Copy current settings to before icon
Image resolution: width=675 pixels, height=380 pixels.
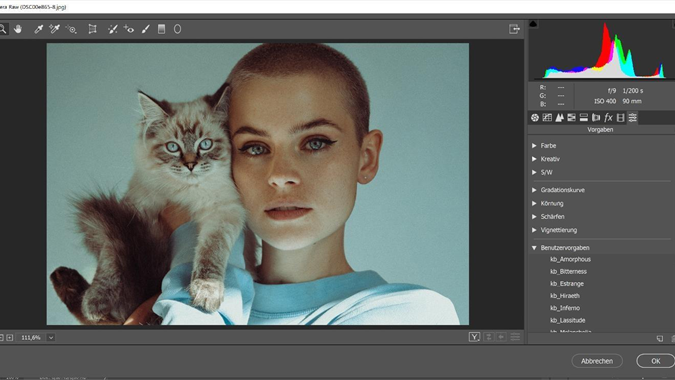click(x=501, y=337)
